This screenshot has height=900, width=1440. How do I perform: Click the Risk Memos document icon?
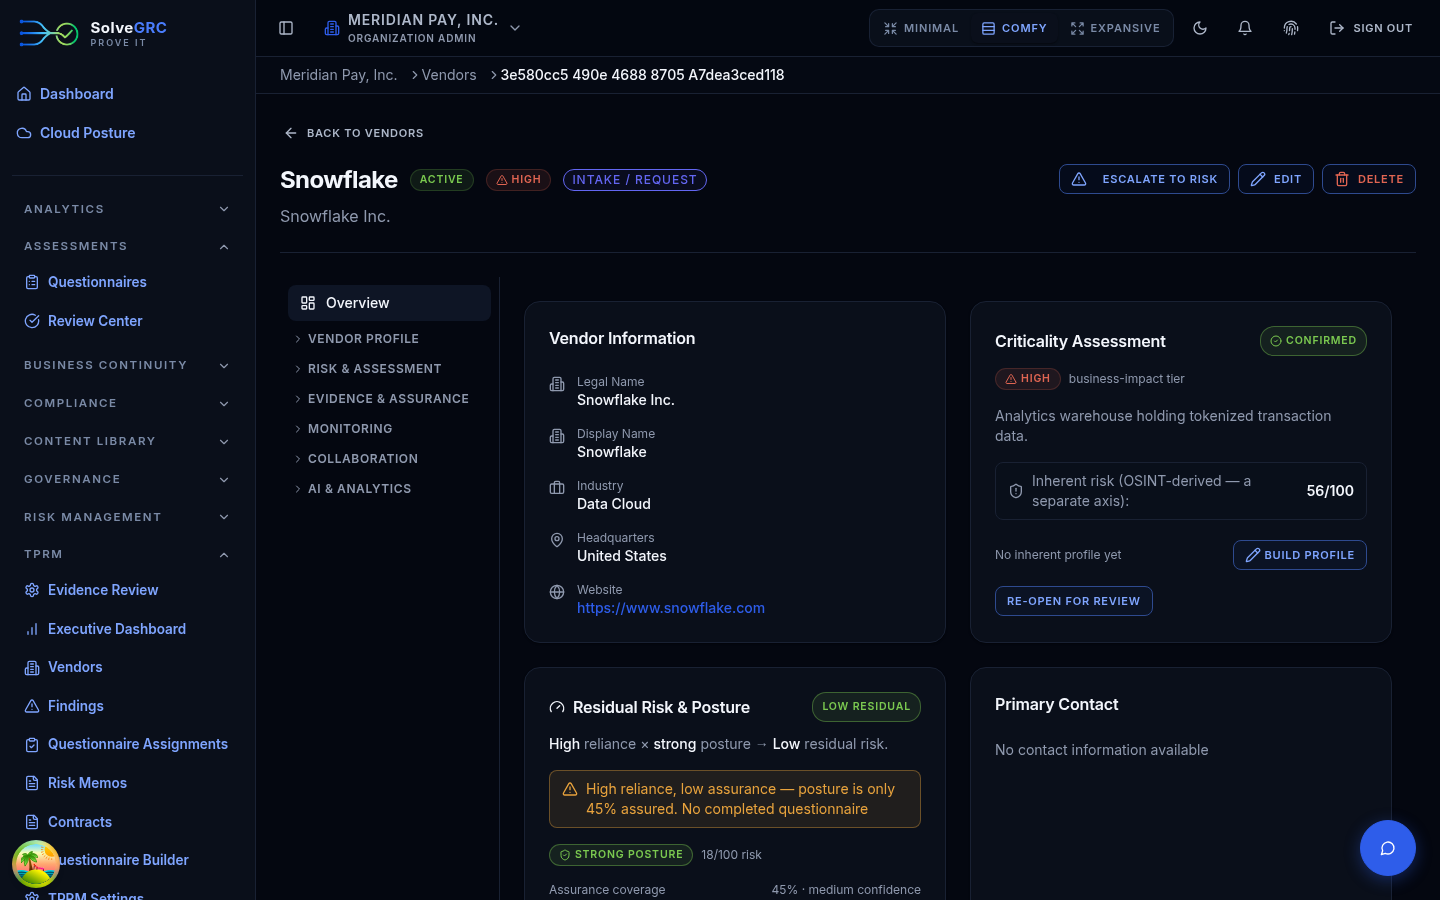click(x=32, y=783)
